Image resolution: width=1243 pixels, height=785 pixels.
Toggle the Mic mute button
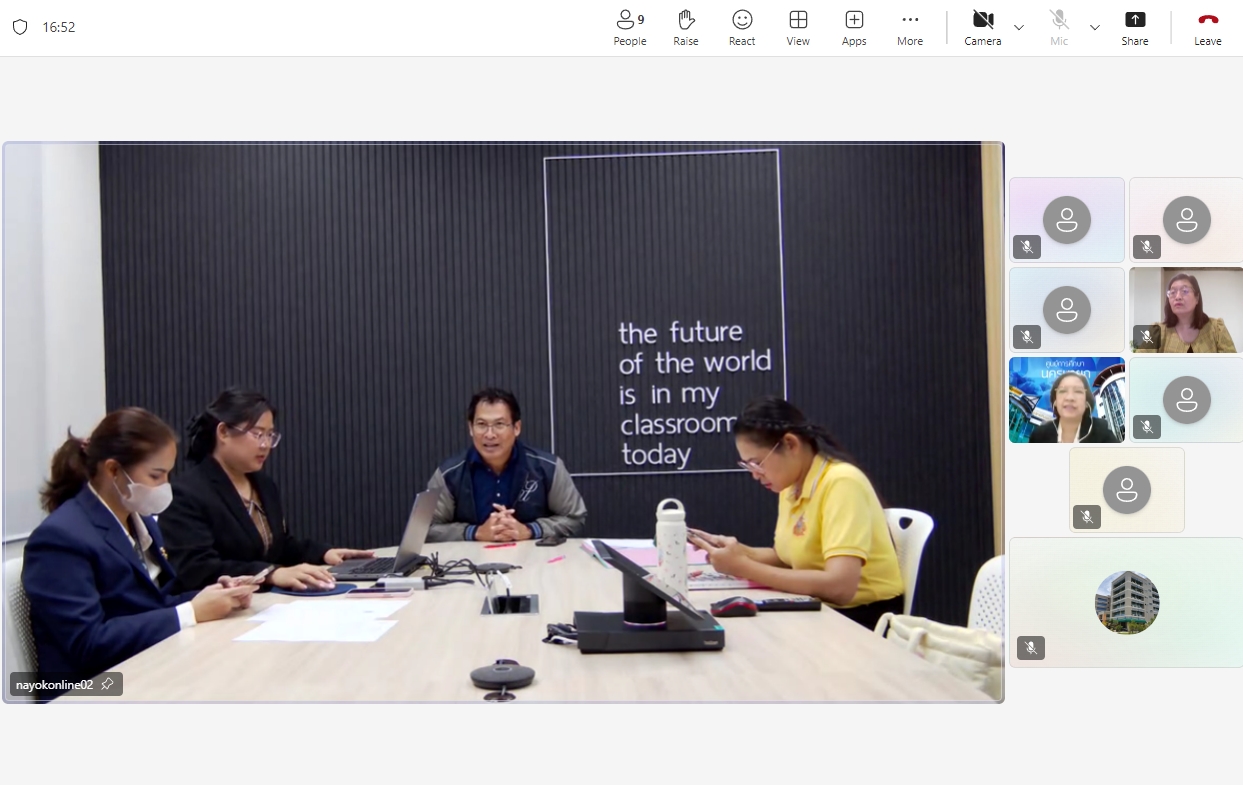[x=1058, y=28]
